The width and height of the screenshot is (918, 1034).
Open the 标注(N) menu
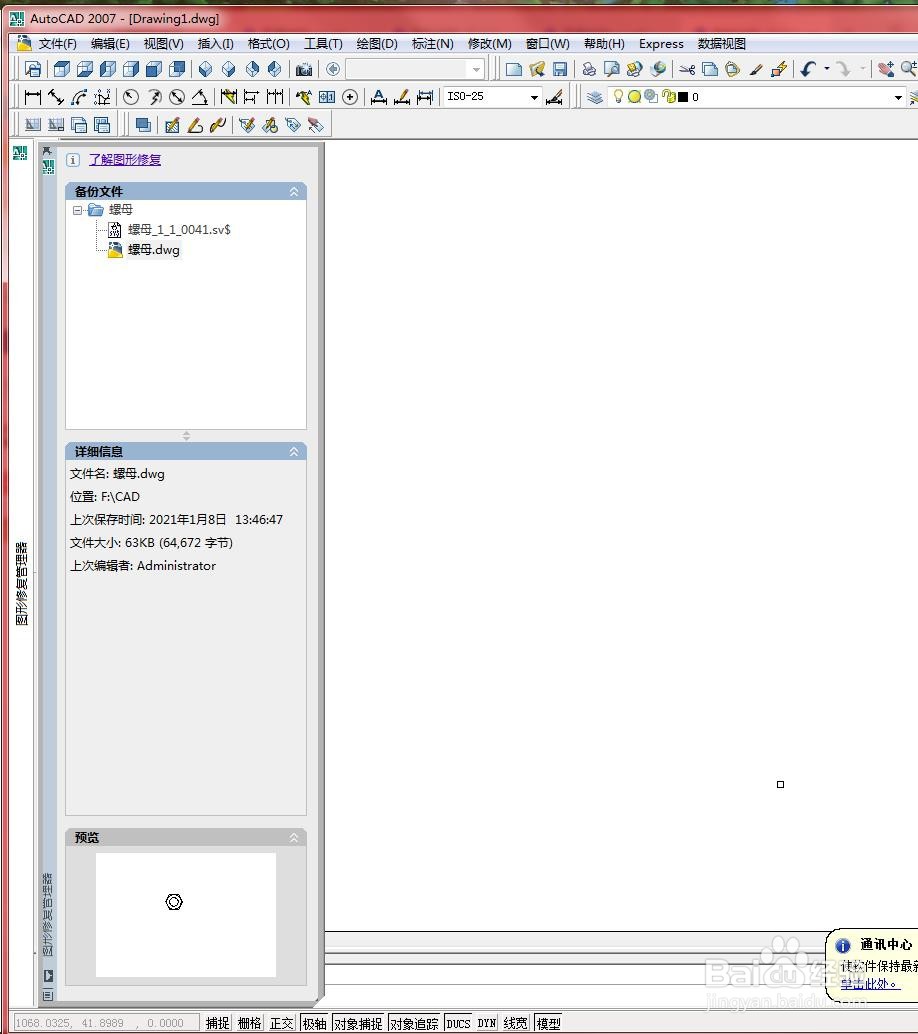[433, 44]
